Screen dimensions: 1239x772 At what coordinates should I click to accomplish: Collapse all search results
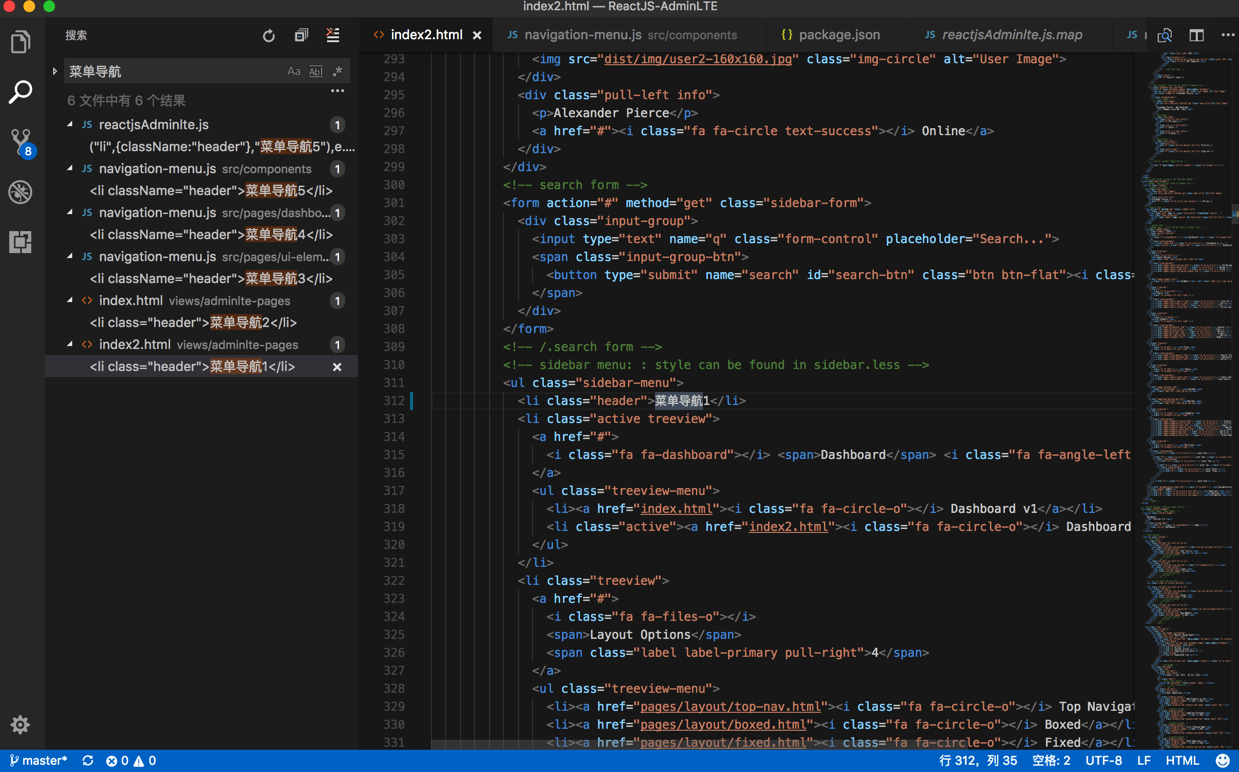tap(301, 36)
